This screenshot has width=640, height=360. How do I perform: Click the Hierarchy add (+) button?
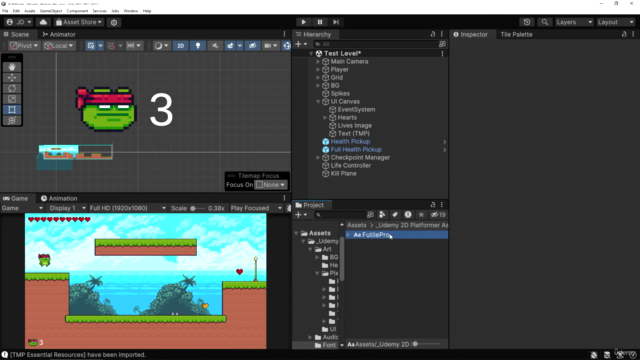pos(301,44)
